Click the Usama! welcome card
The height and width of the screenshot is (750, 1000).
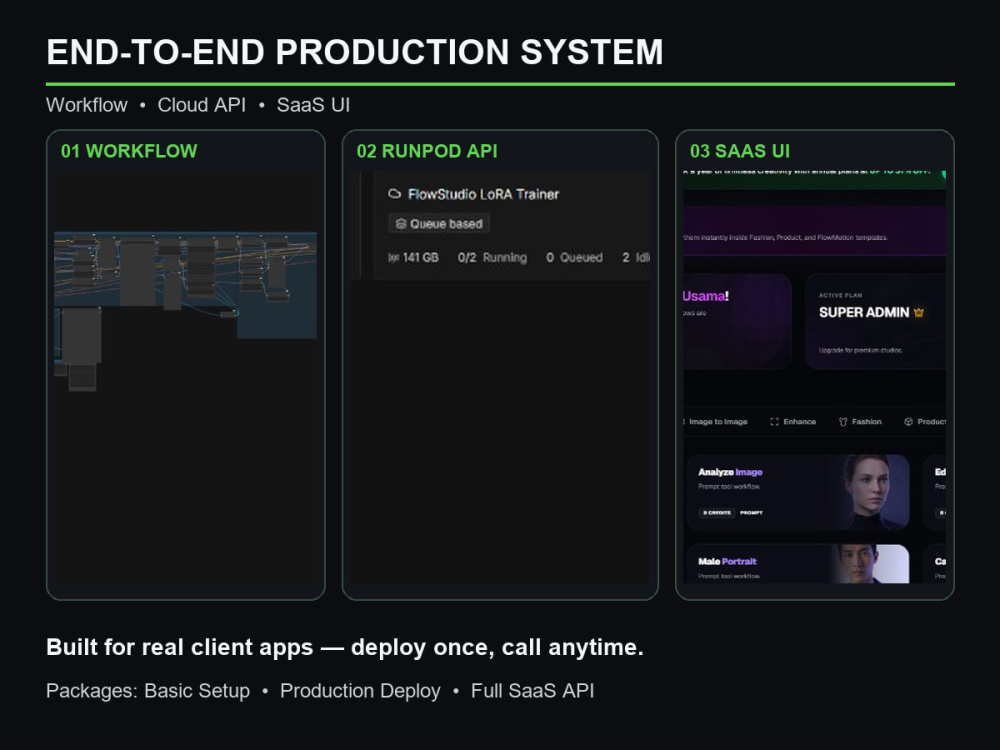737,321
